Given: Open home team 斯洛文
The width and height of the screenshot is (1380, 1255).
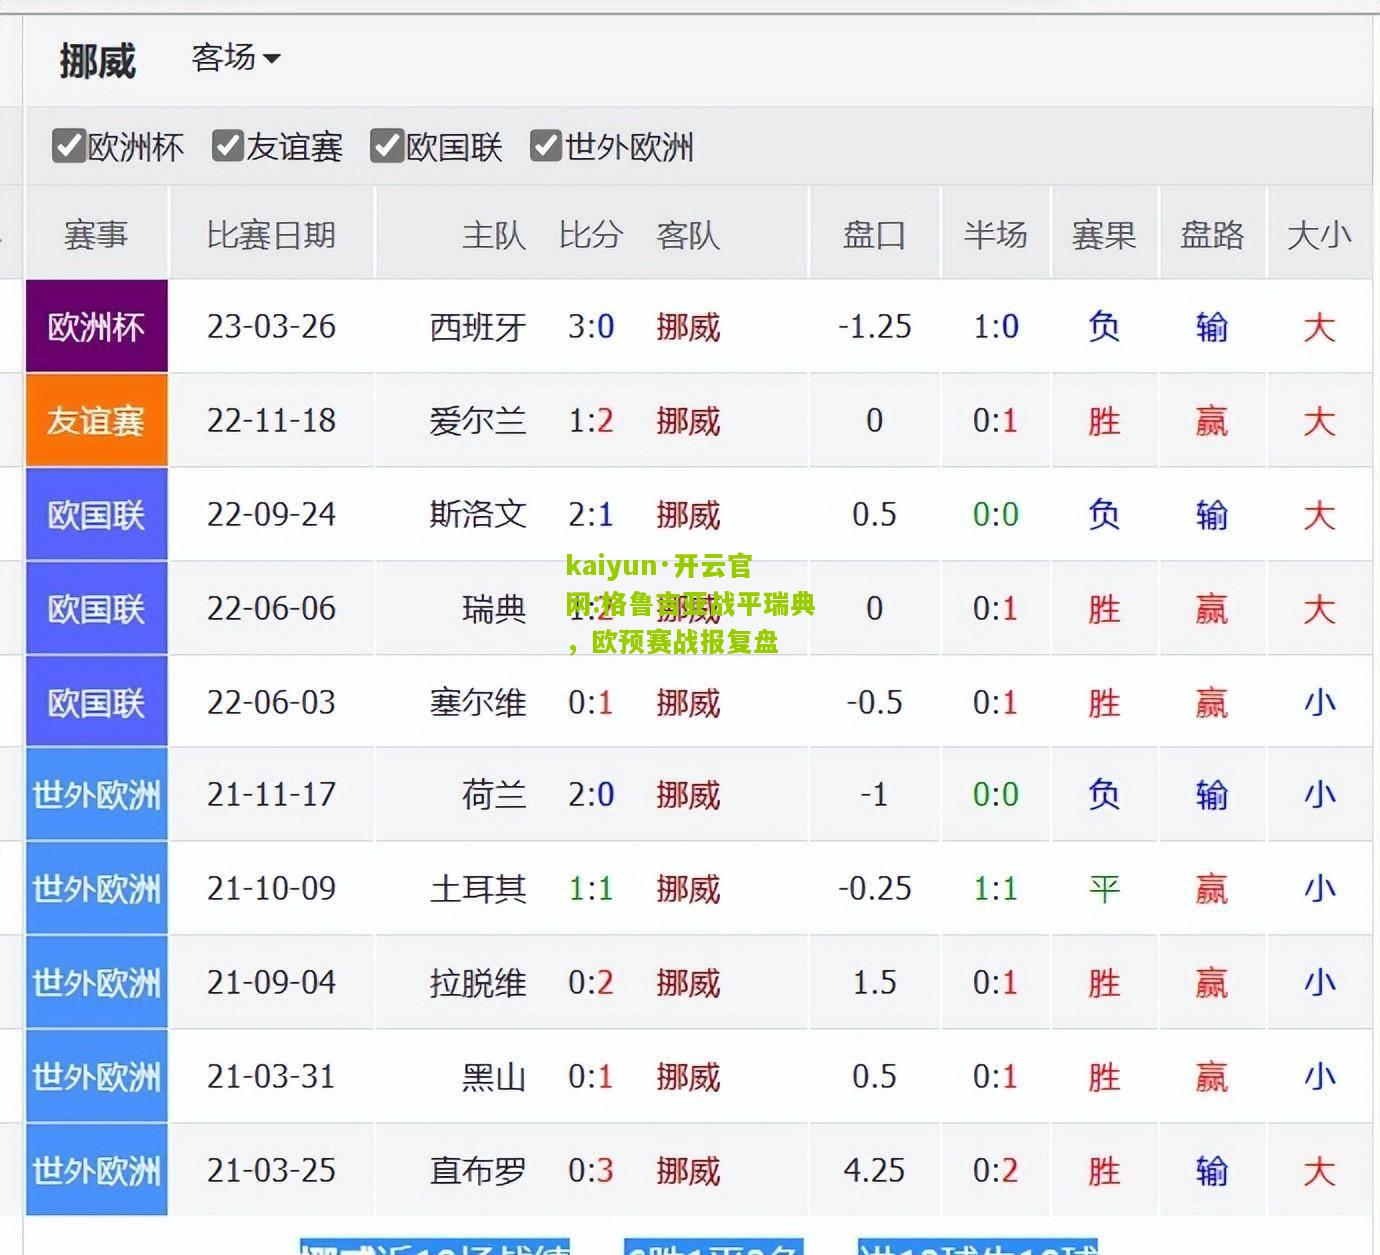Looking at the screenshot, I should (478, 514).
